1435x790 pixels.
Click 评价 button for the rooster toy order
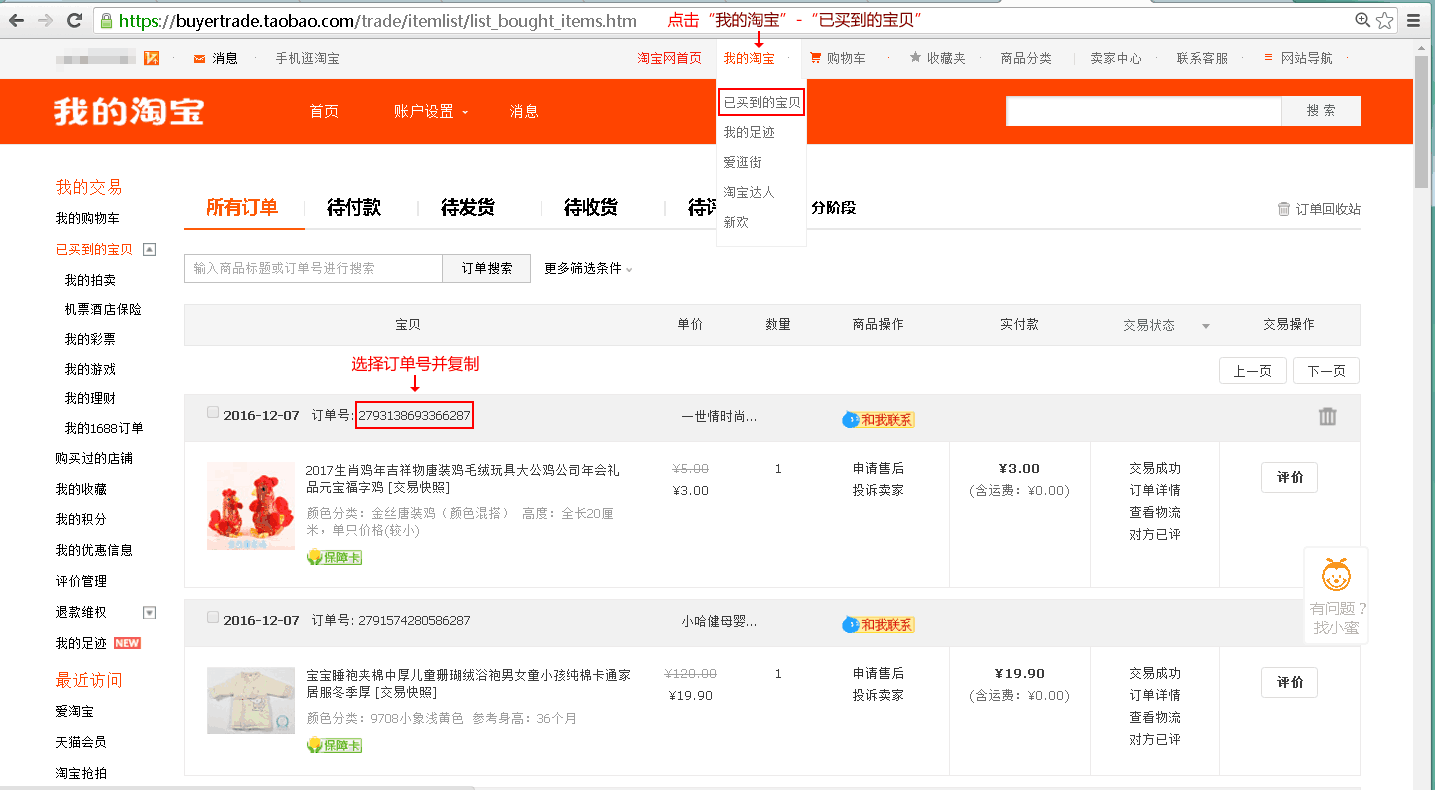pos(1289,477)
